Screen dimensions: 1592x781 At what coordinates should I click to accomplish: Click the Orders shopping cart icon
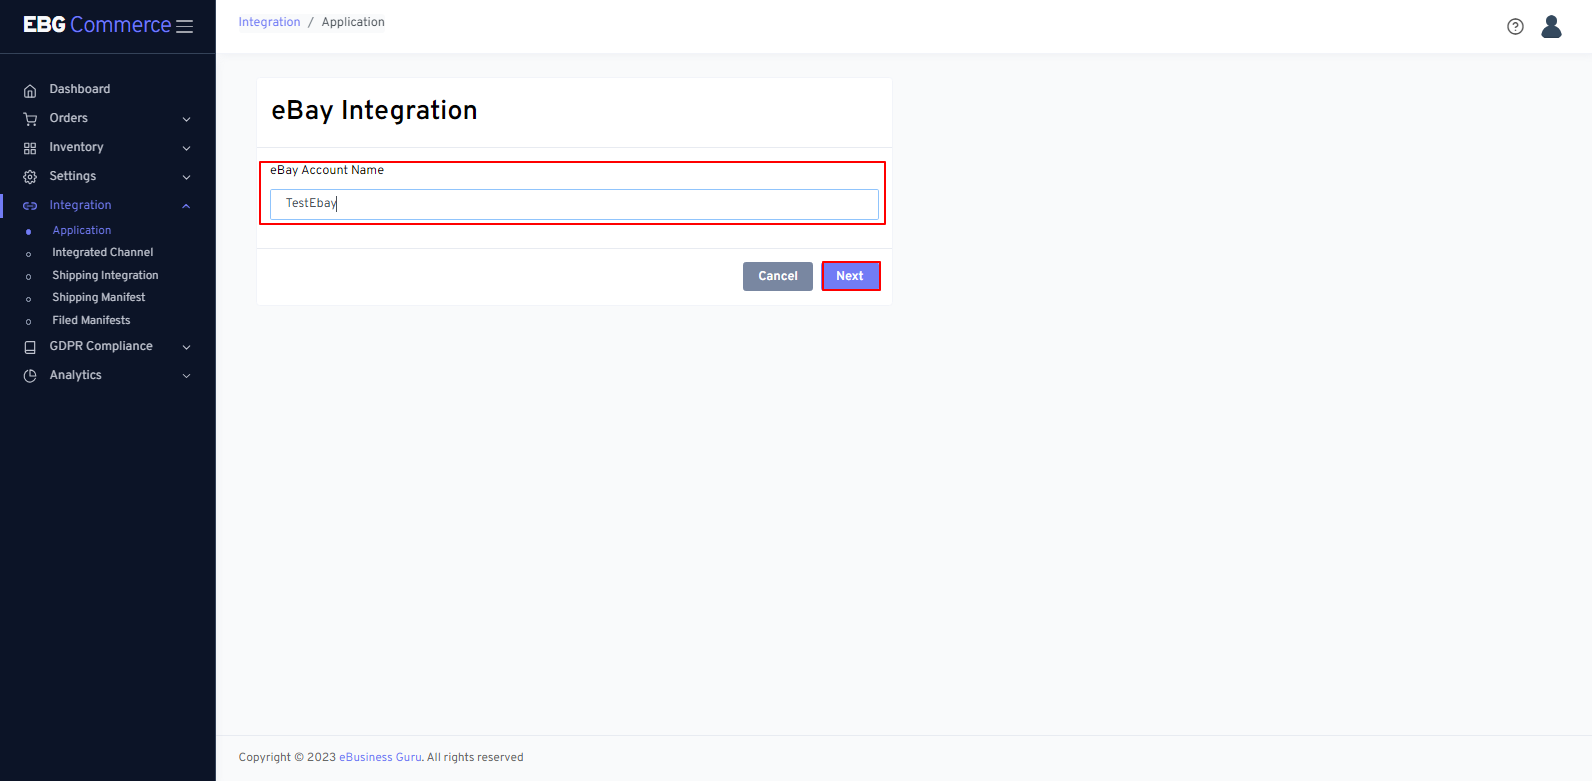(x=30, y=119)
